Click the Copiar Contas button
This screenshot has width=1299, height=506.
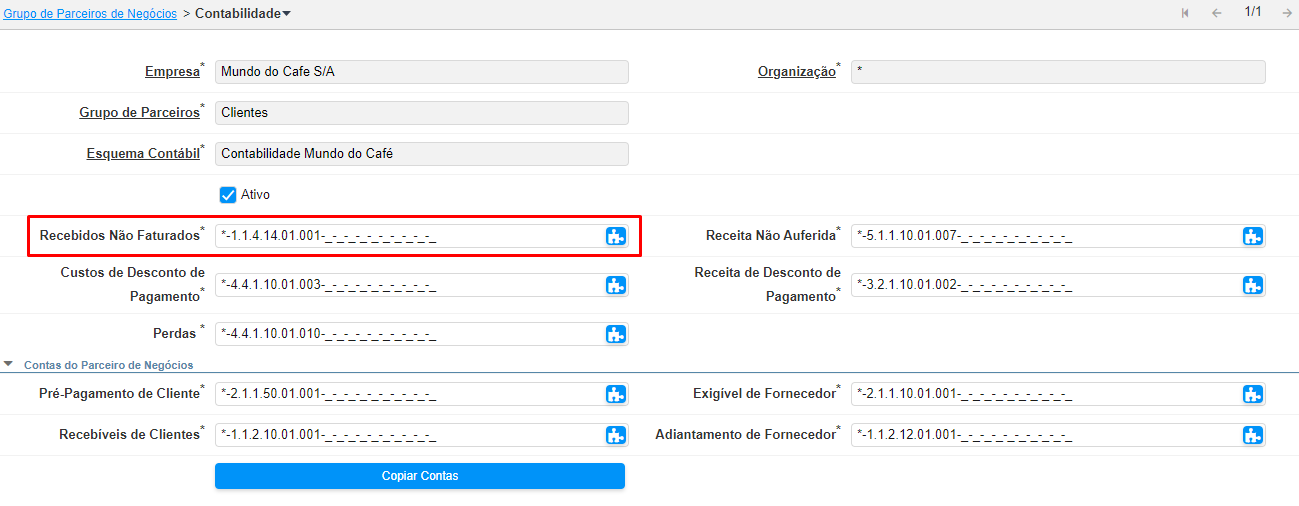tap(419, 476)
